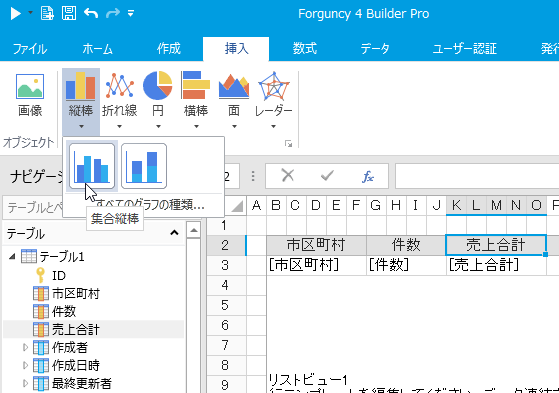Screen dimensions: 559x393
Task: Switch to the 数式 ribbon tab
Action: [x=305, y=49]
